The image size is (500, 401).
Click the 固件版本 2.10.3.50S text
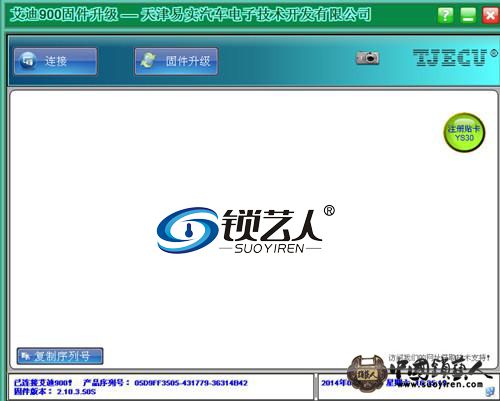tap(55, 391)
